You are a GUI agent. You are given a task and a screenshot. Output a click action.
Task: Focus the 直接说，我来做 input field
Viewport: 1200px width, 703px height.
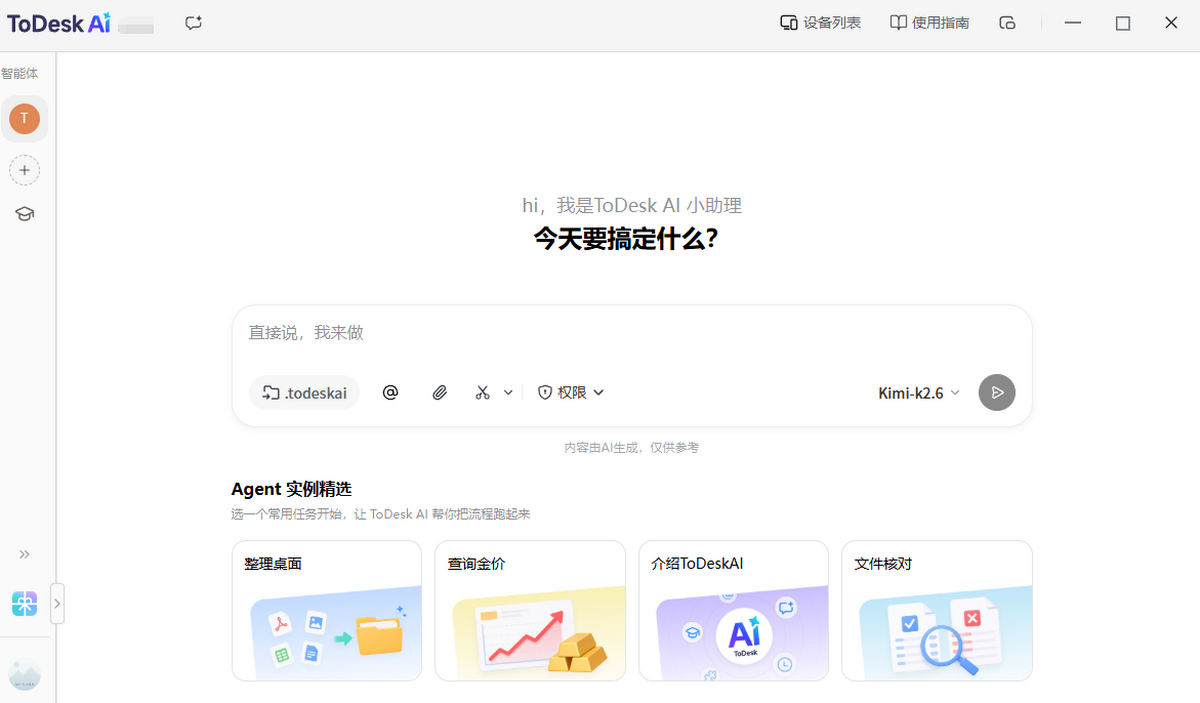pos(632,333)
